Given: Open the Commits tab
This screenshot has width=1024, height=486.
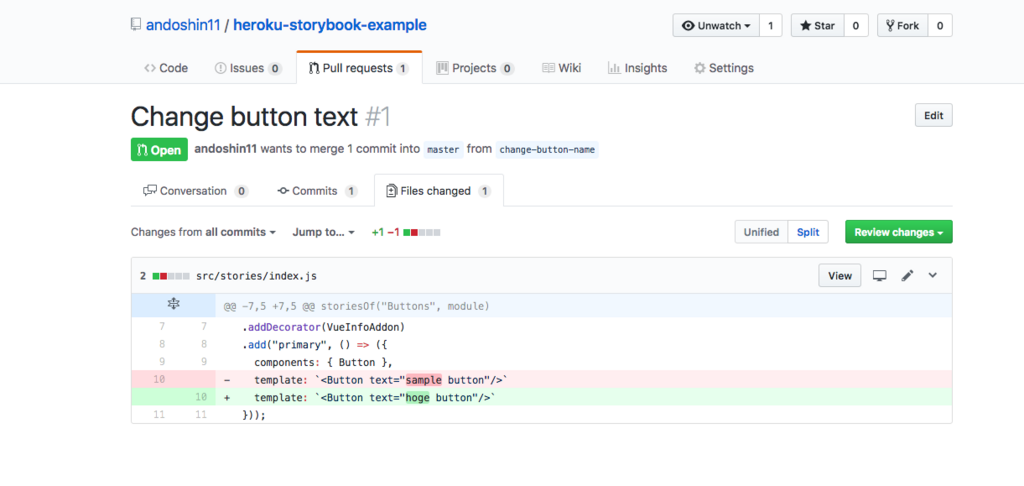Looking at the screenshot, I should (x=317, y=191).
